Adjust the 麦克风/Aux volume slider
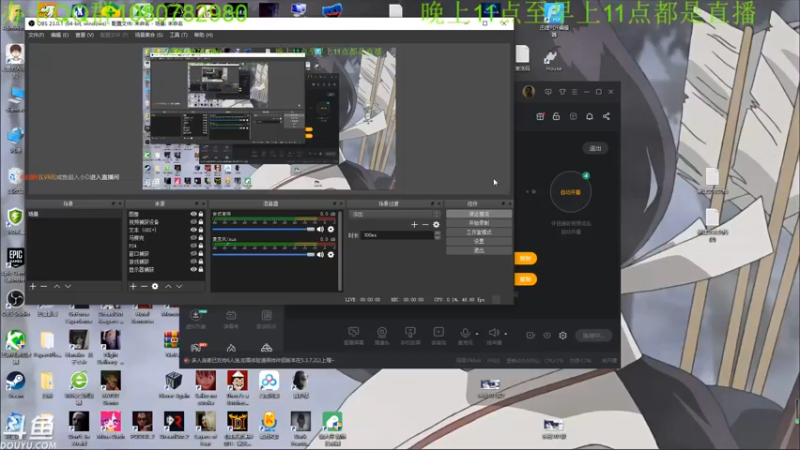The height and width of the screenshot is (450, 800). 264,255
